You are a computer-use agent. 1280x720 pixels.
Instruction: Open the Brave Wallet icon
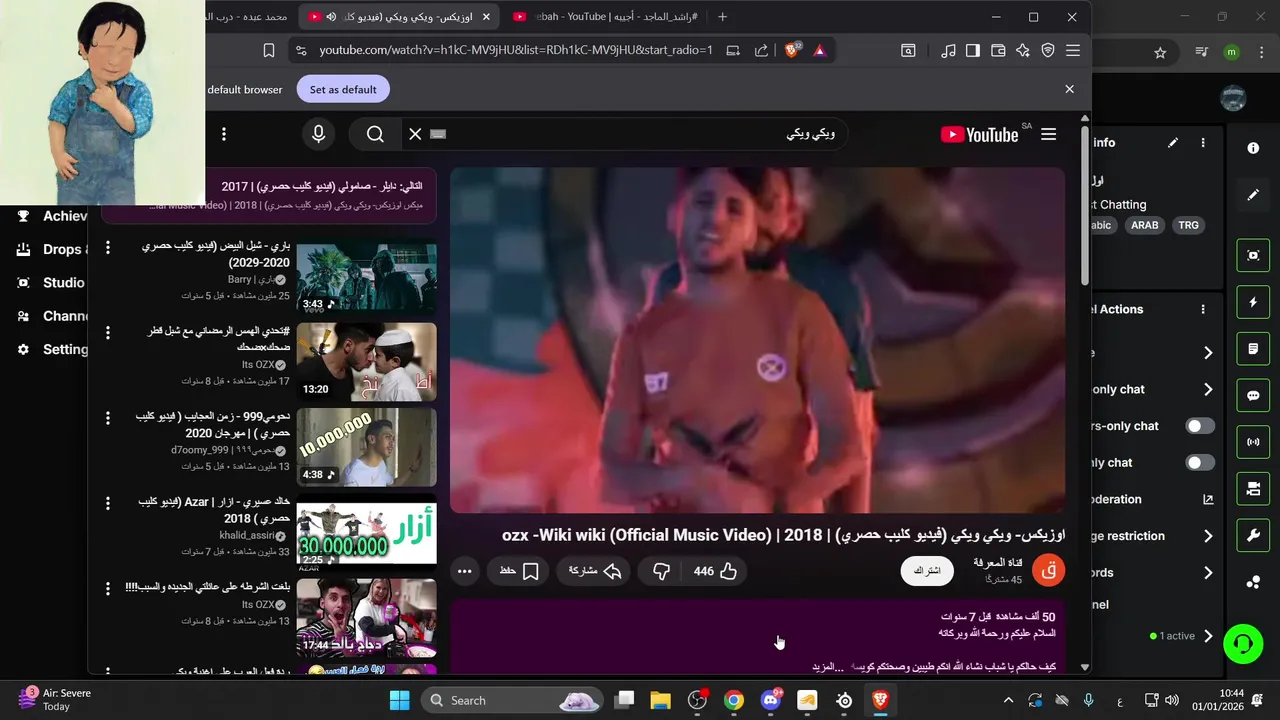coord(997,50)
